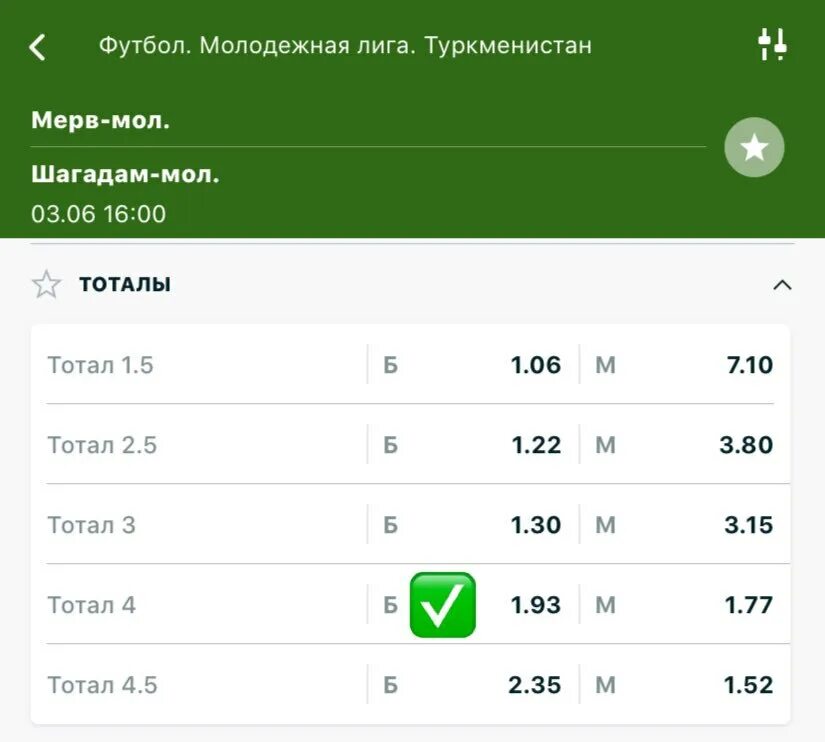Select Тотал 4.5 over at 2.35
Viewport: 825px width, 742px height.
[473, 685]
